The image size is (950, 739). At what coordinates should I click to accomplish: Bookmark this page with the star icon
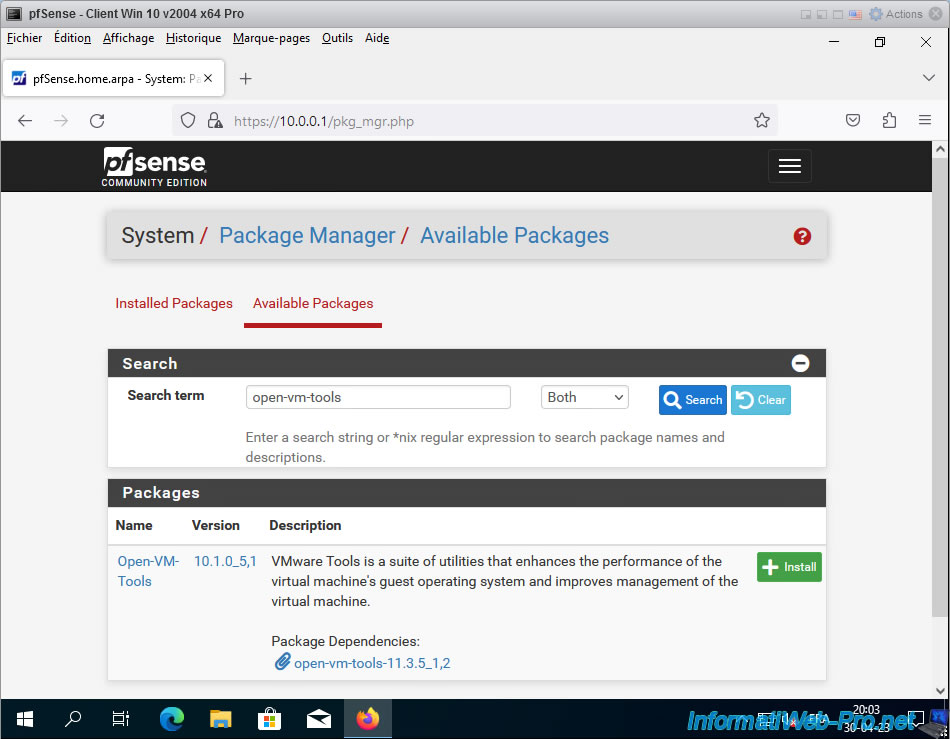(762, 121)
